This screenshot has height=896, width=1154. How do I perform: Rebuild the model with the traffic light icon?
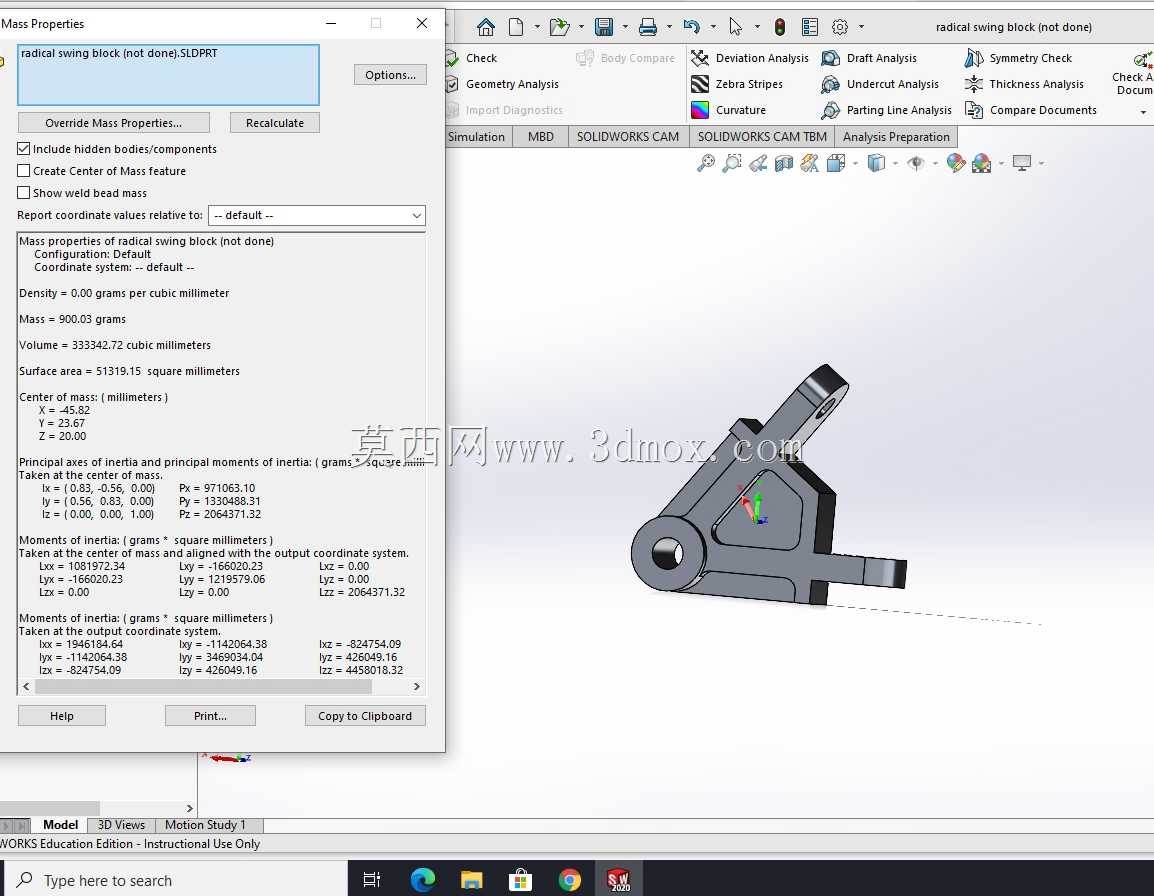(x=779, y=27)
